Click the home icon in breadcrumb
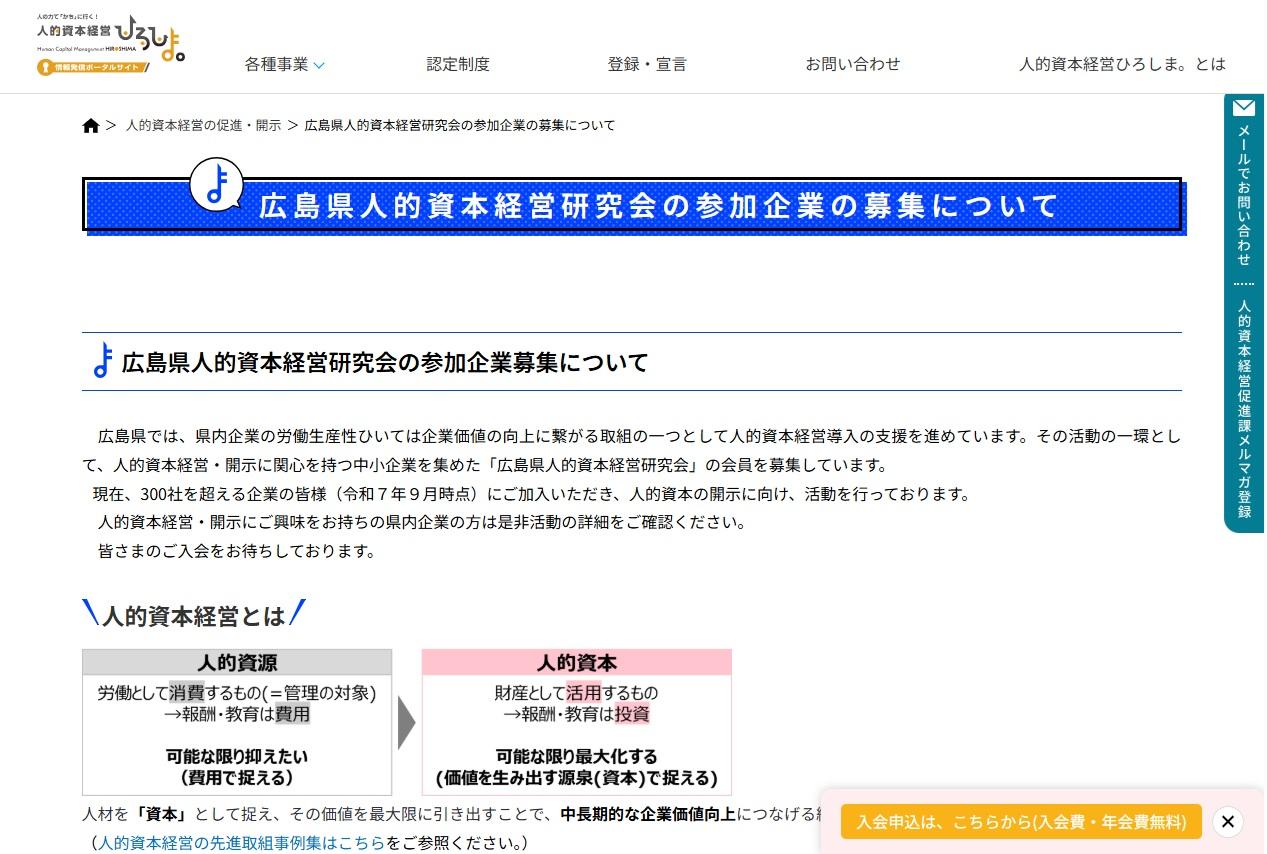The width and height of the screenshot is (1267, 854). 91,126
